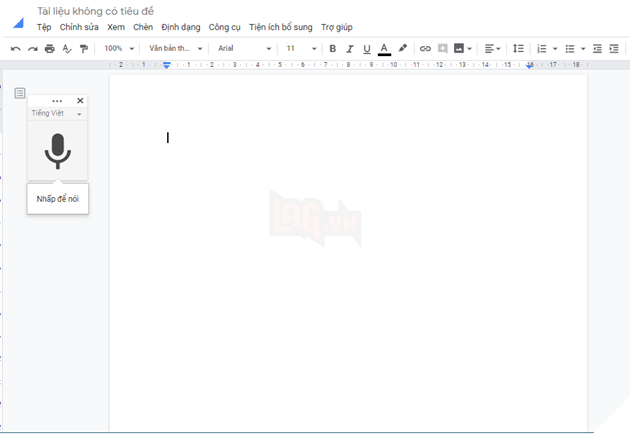The width and height of the screenshot is (630, 437).
Task: Open the document outline icon
Action: point(20,93)
